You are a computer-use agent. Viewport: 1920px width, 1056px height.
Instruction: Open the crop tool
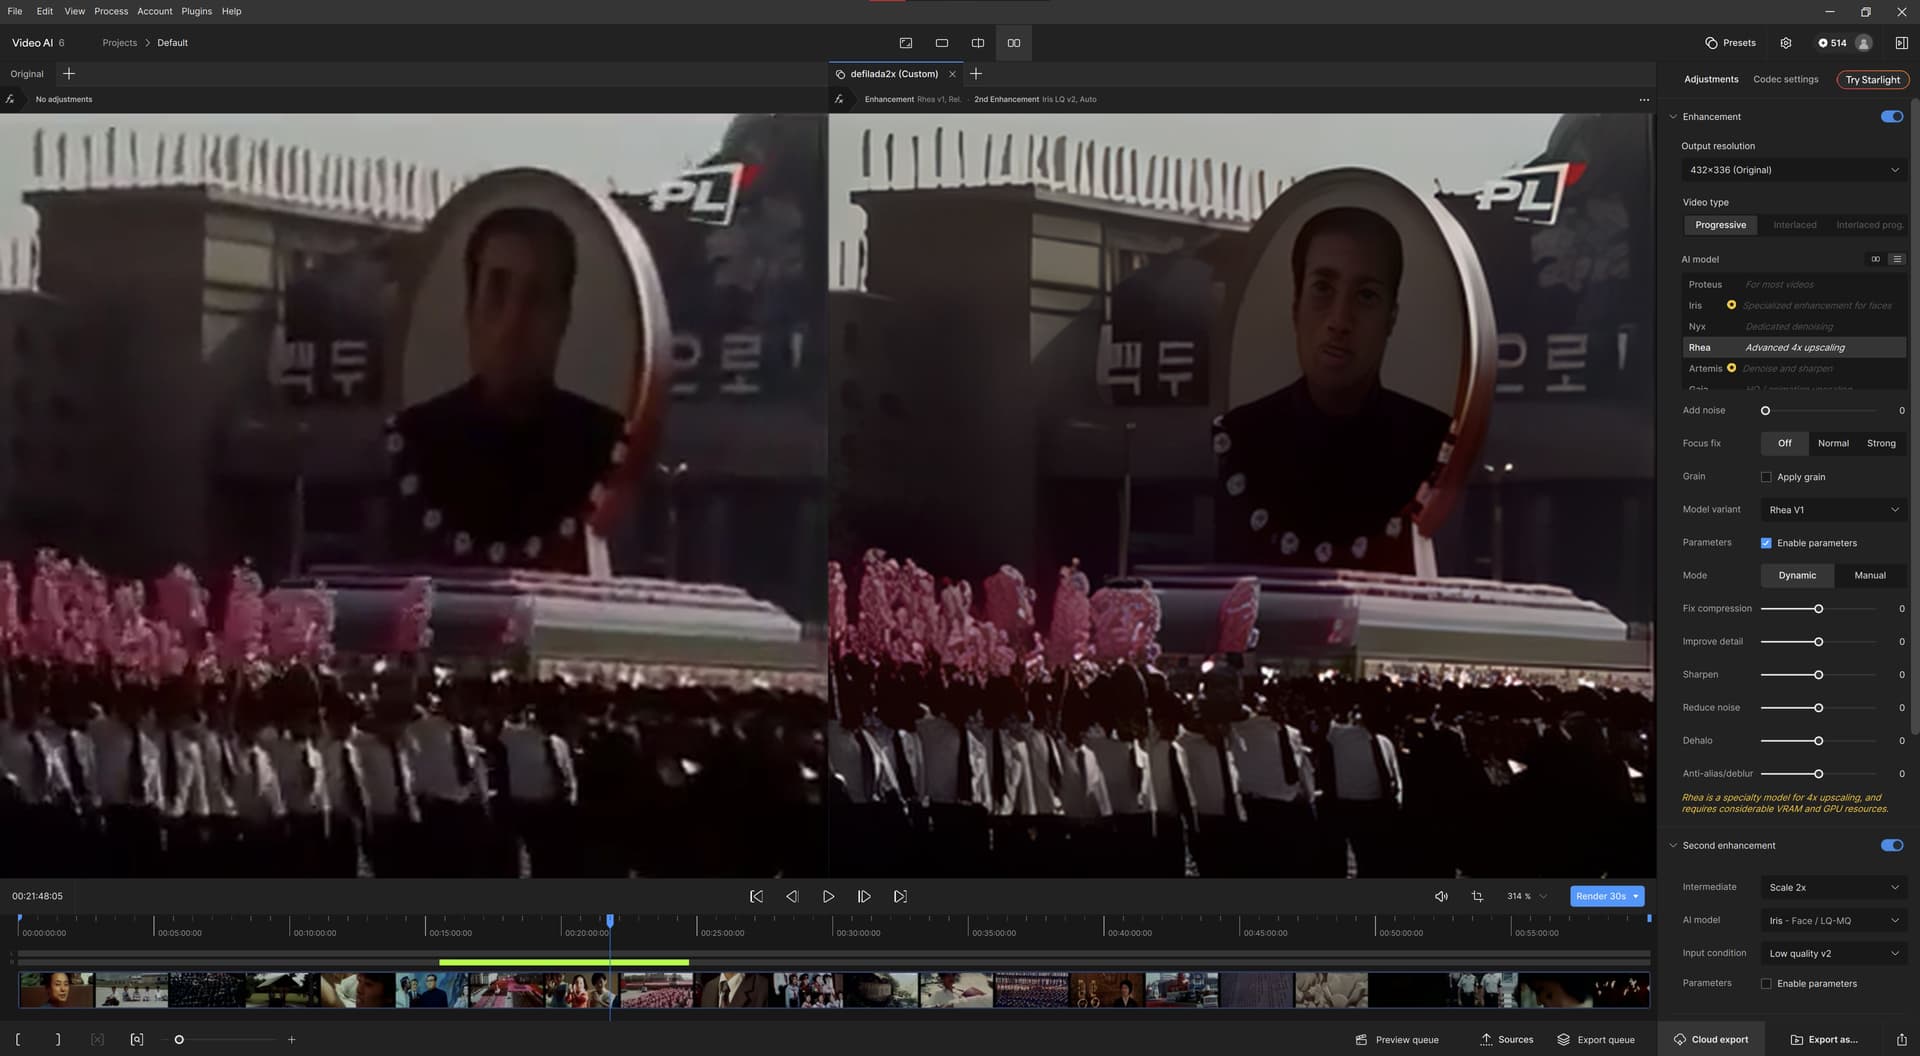pos(1477,897)
